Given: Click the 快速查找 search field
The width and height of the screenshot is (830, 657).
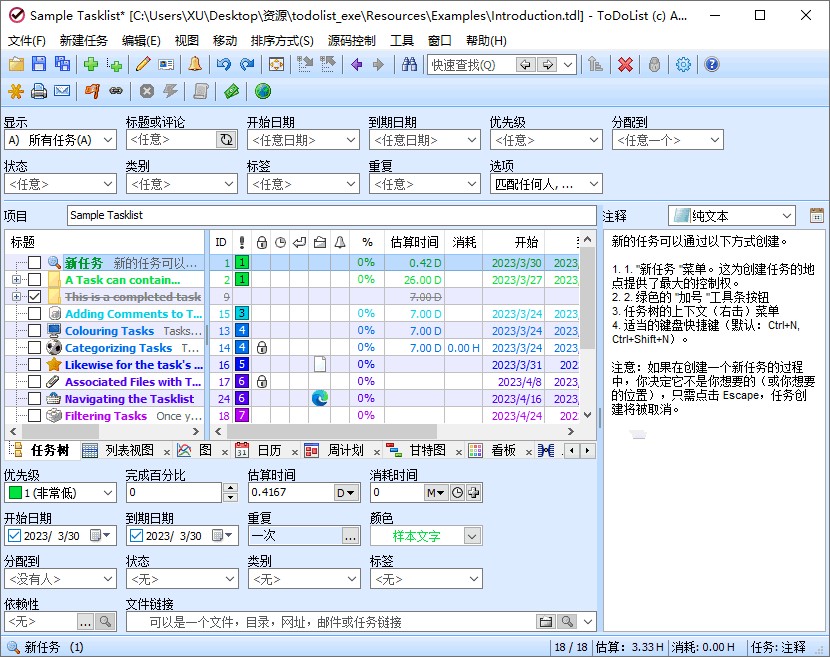Looking at the screenshot, I should pyautogui.click(x=471, y=65).
